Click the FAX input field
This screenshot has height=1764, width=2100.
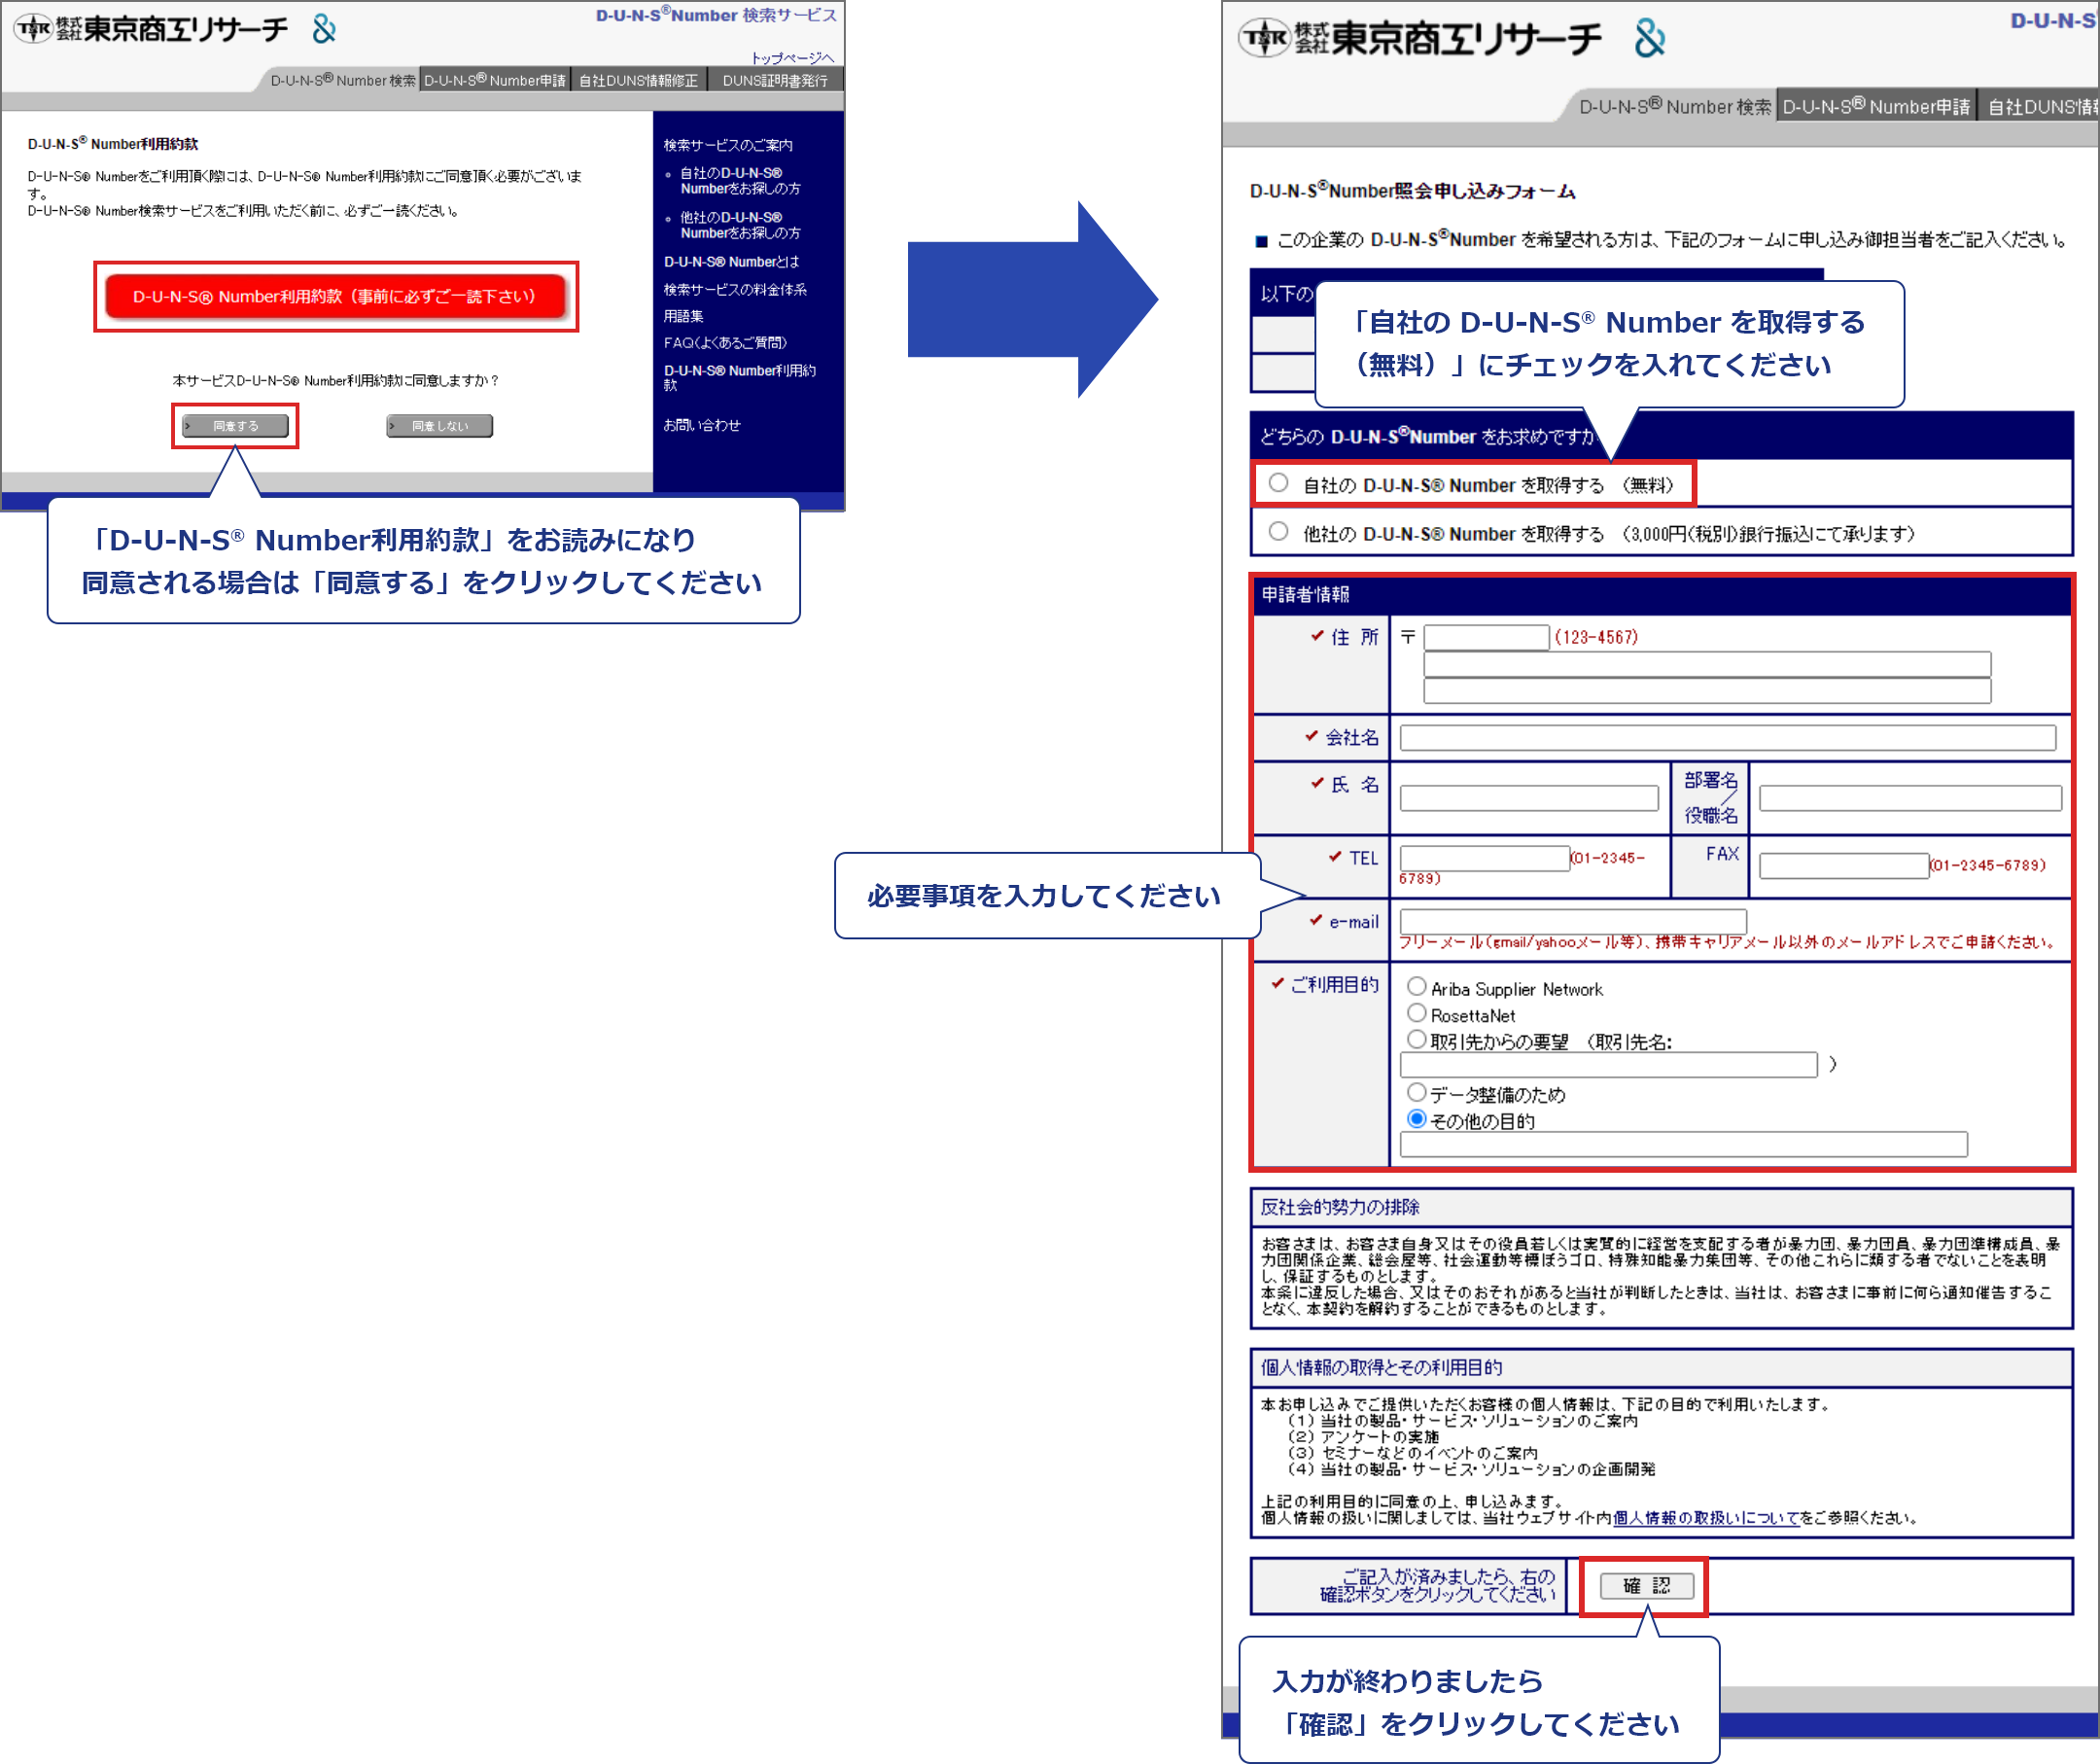pos(1844,866)
